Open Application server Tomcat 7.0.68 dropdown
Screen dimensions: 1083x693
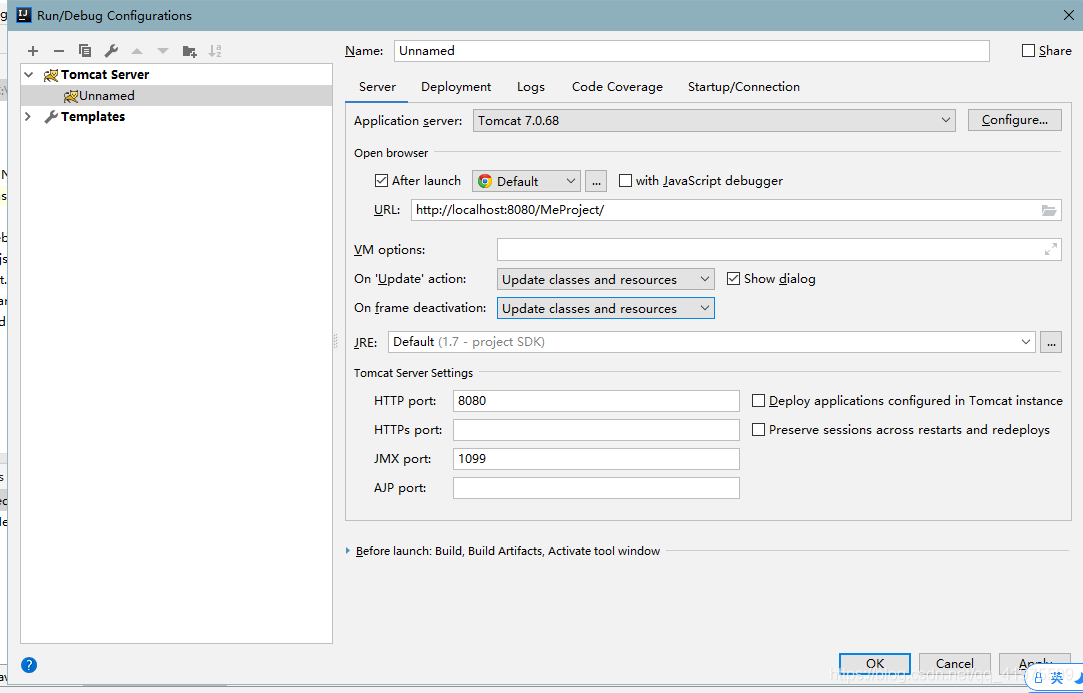pos(714,120)
